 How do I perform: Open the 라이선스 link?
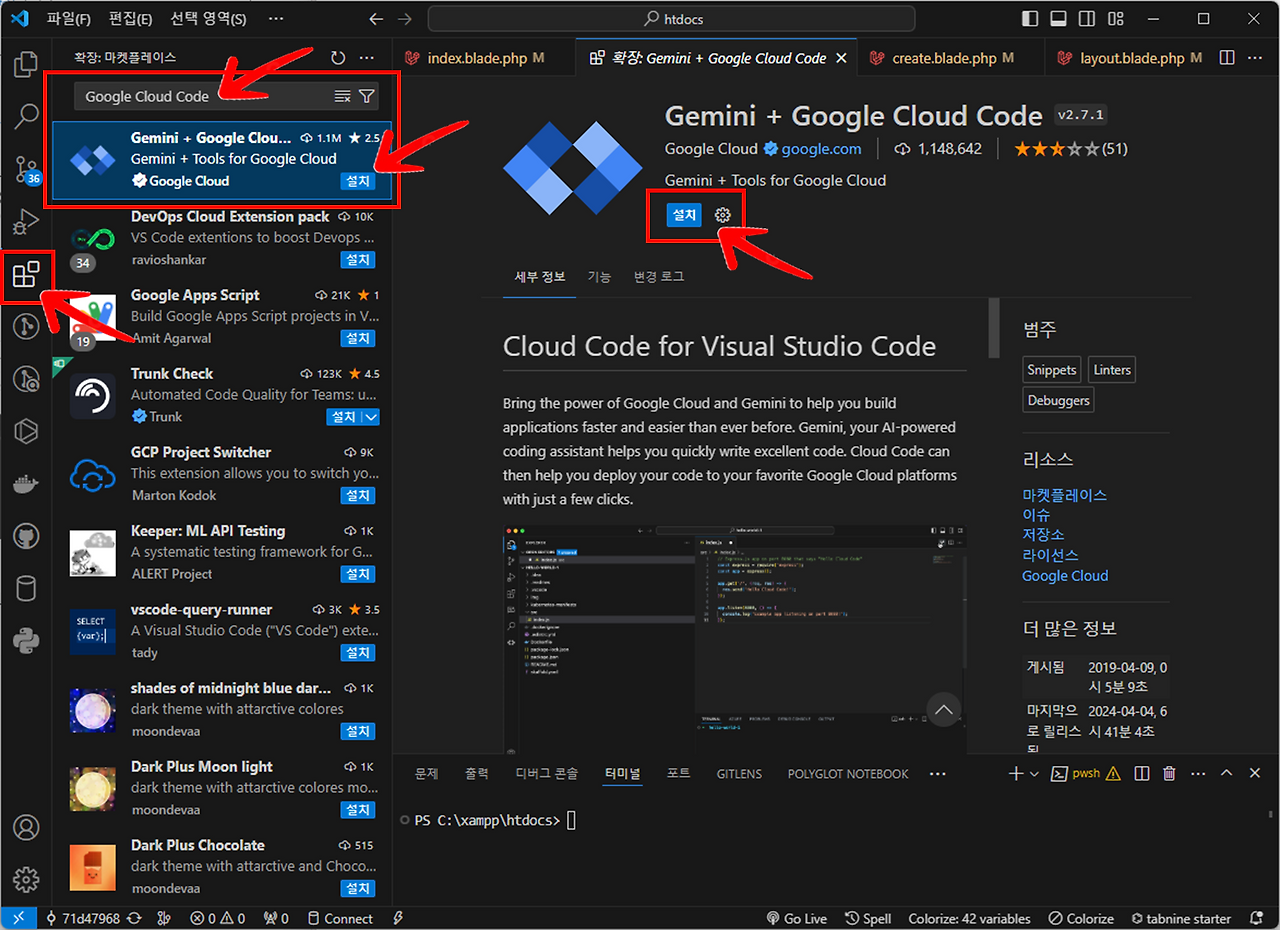coord(1051,554)
